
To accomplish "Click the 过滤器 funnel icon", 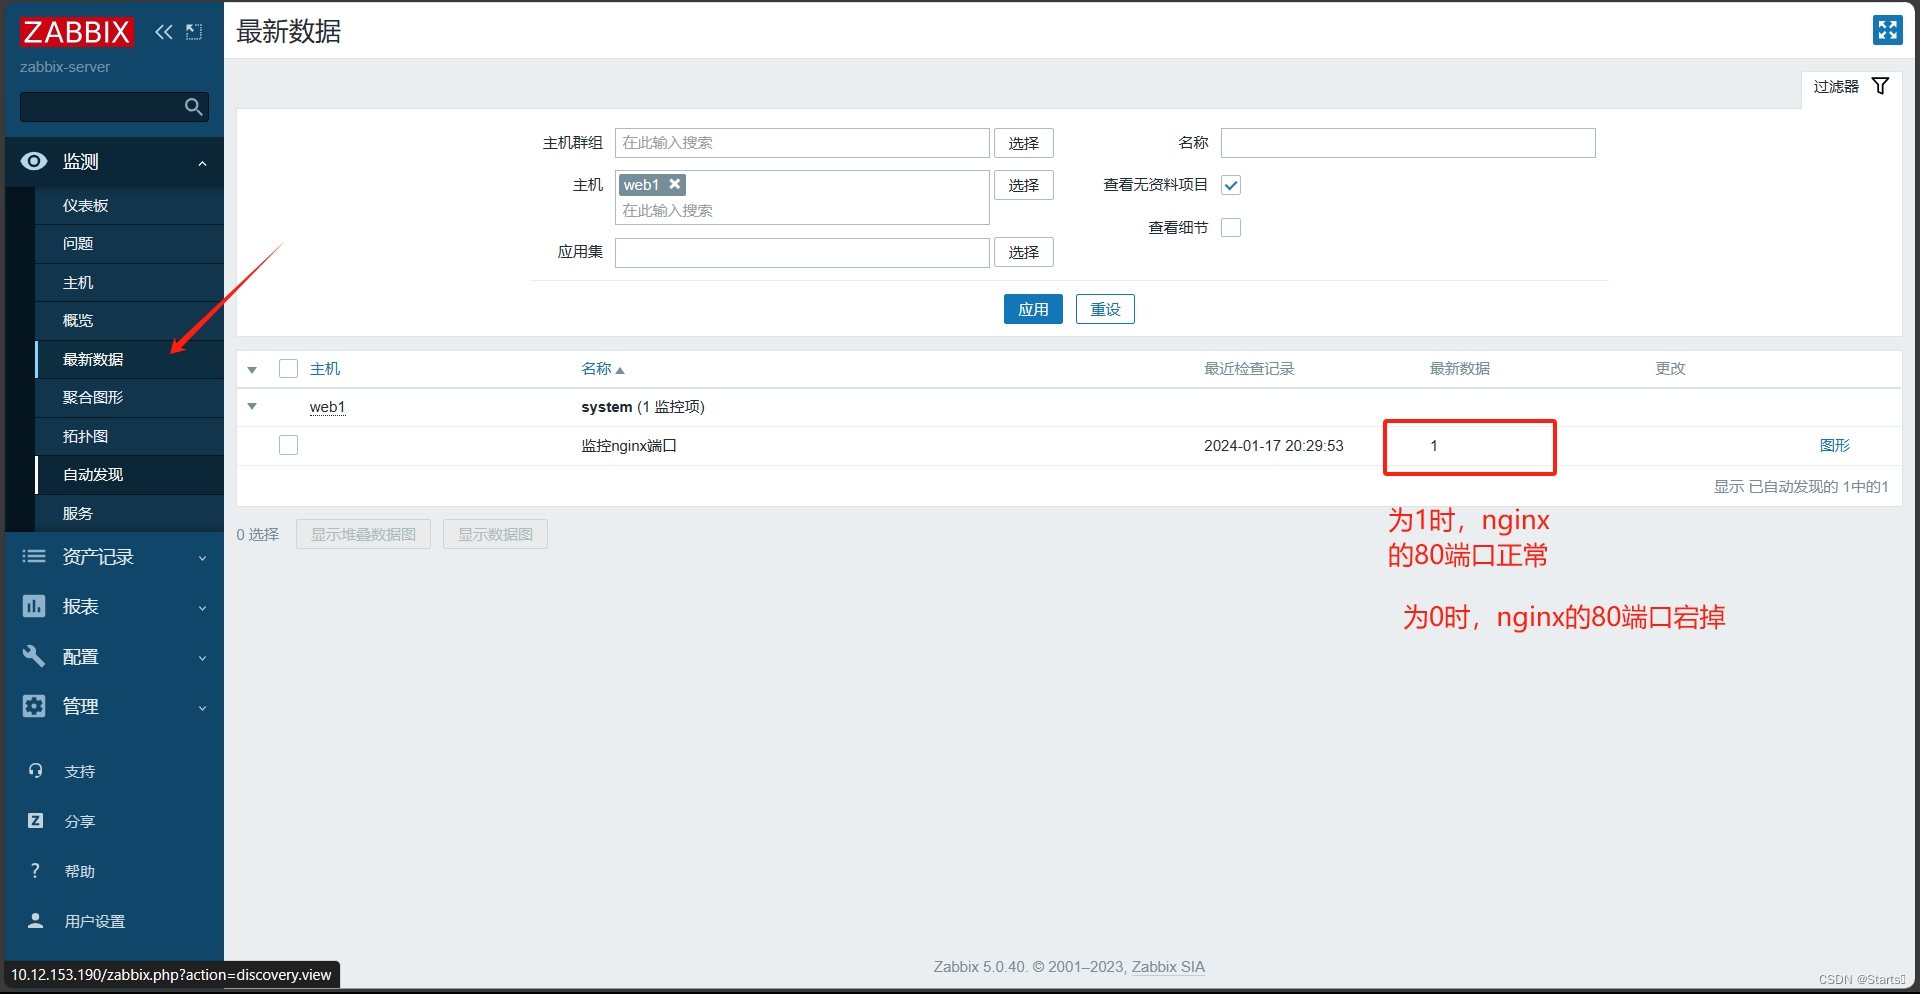I will pos(1880,87).
